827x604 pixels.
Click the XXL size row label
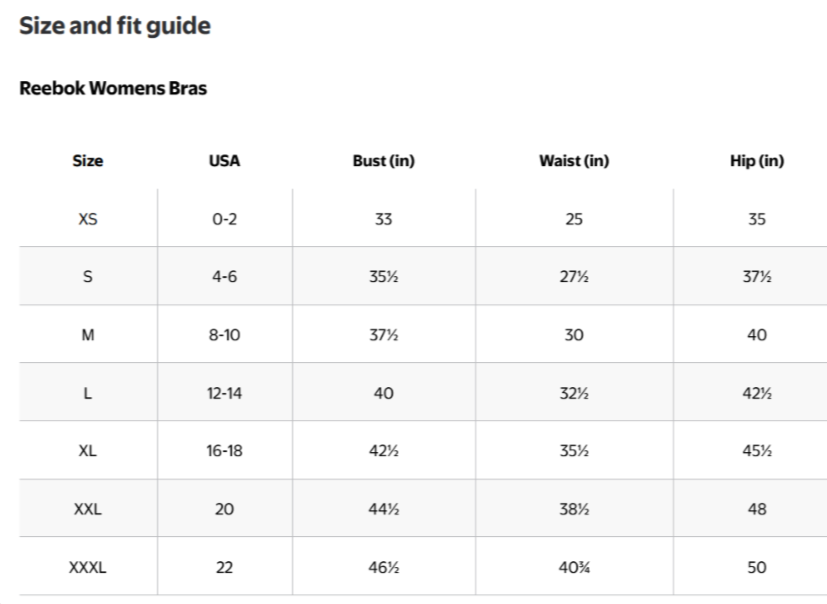pyautogui.click(x=88, y=509)
